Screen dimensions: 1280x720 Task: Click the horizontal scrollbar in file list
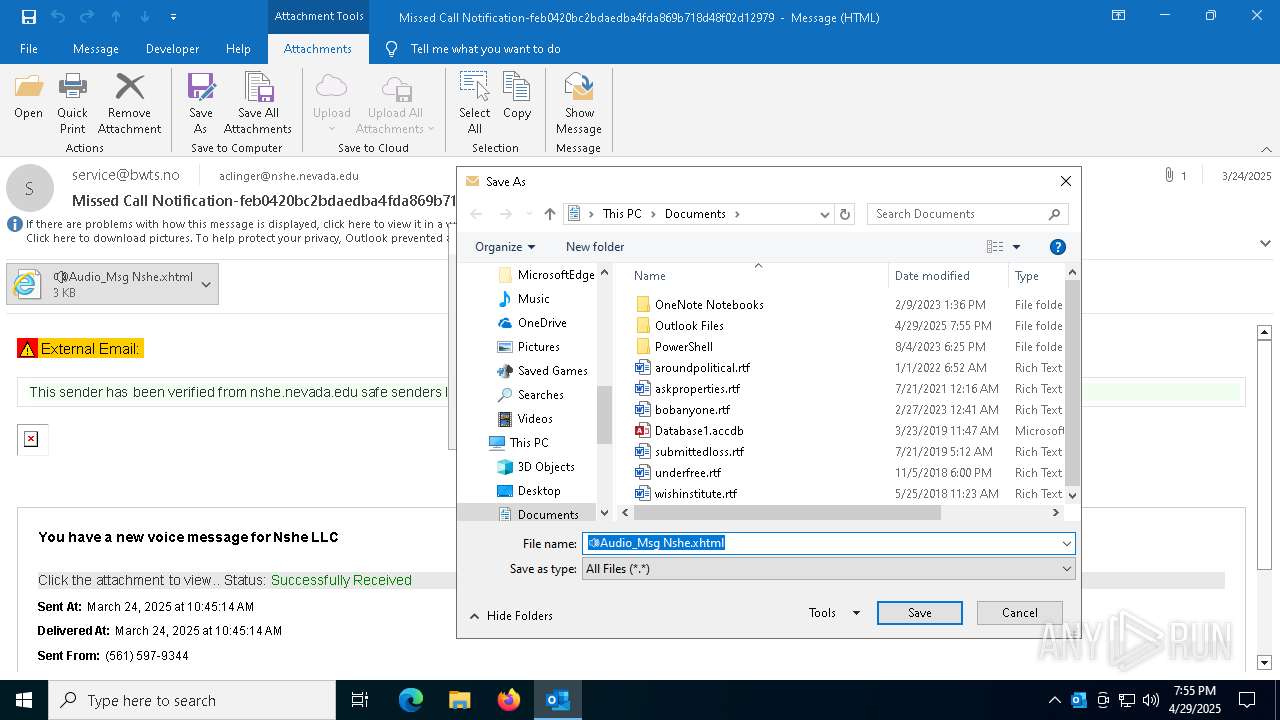pyautogui.click(x=787, y=513)
